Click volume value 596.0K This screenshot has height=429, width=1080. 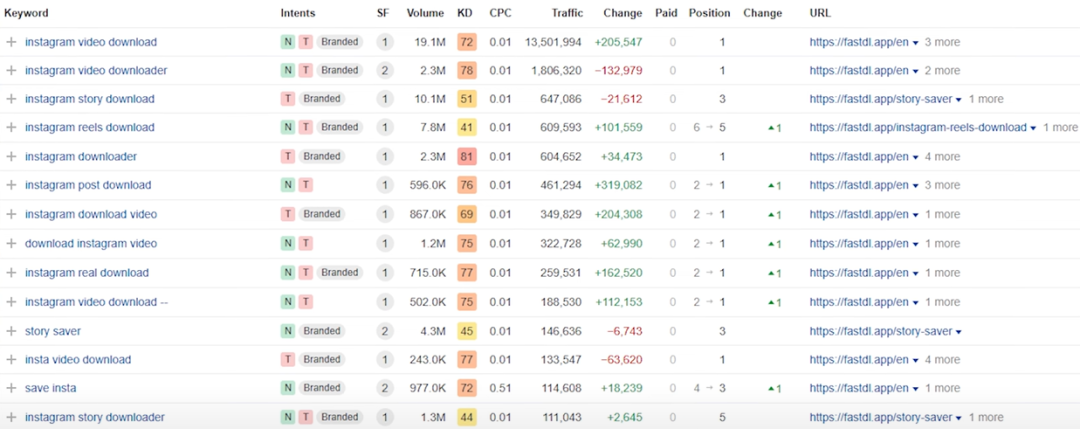[427, 185]
